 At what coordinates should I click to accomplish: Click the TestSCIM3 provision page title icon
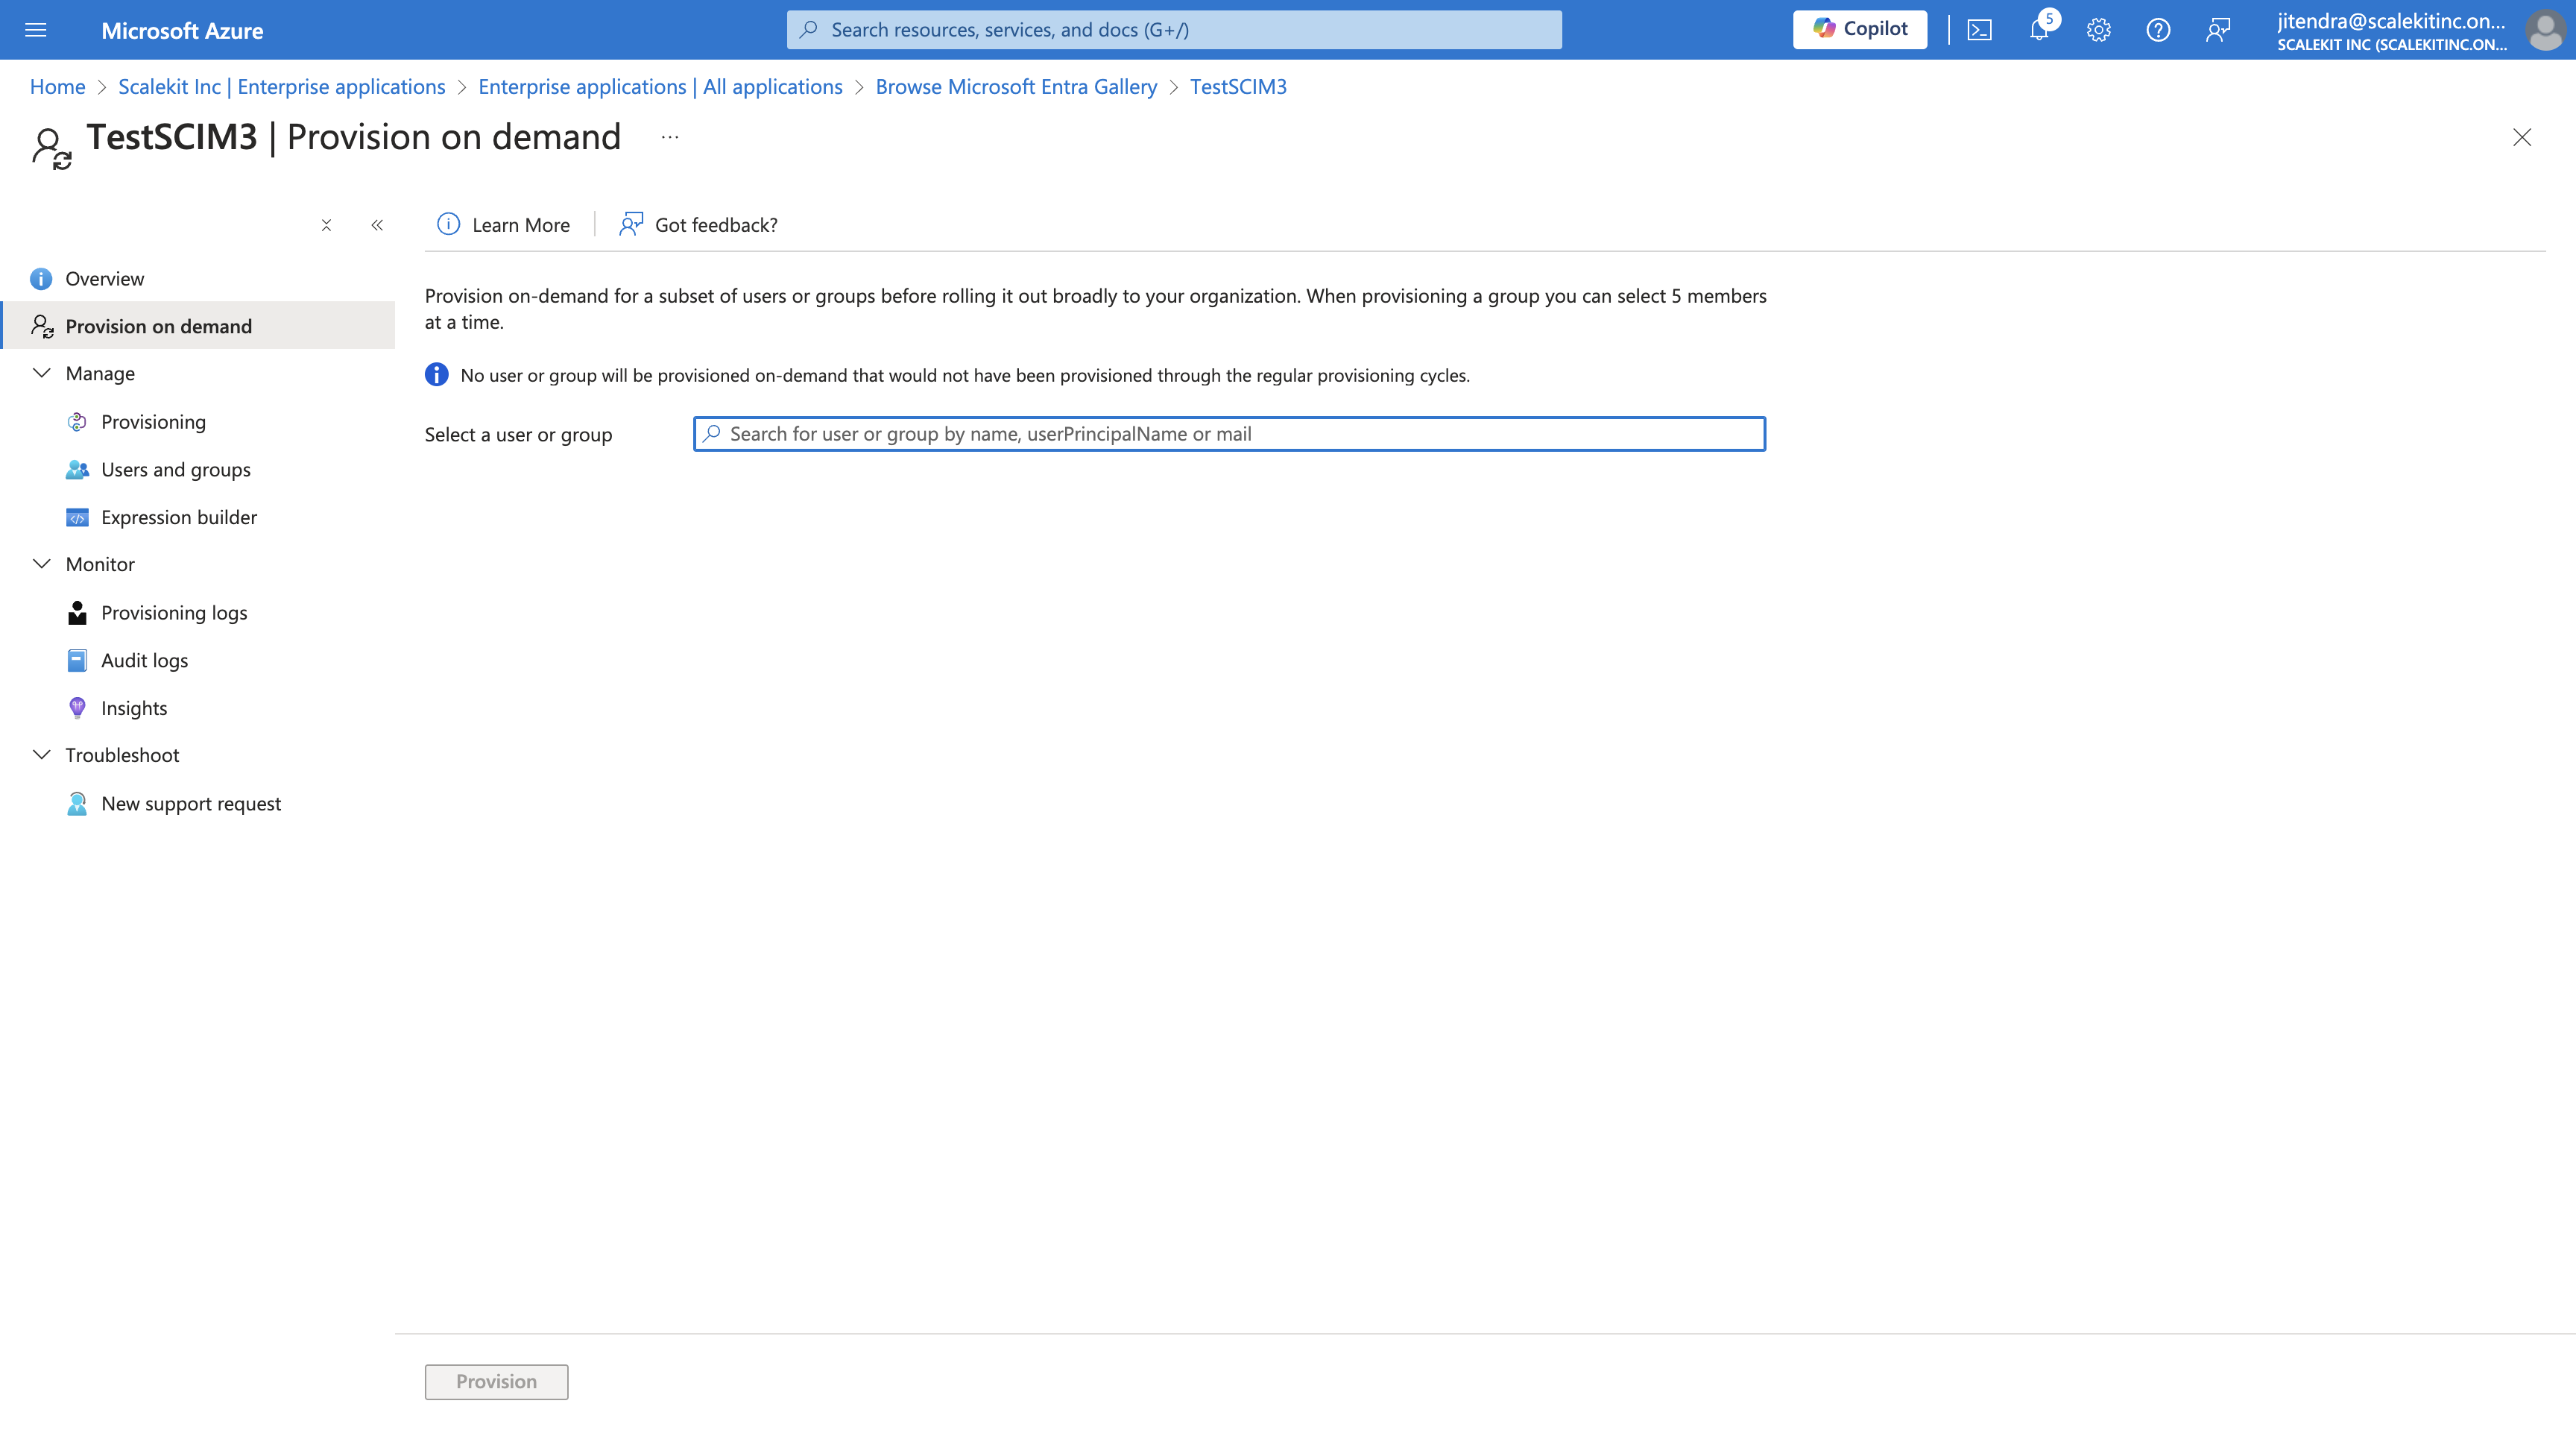pyautogui.click(x=51, y=148)
